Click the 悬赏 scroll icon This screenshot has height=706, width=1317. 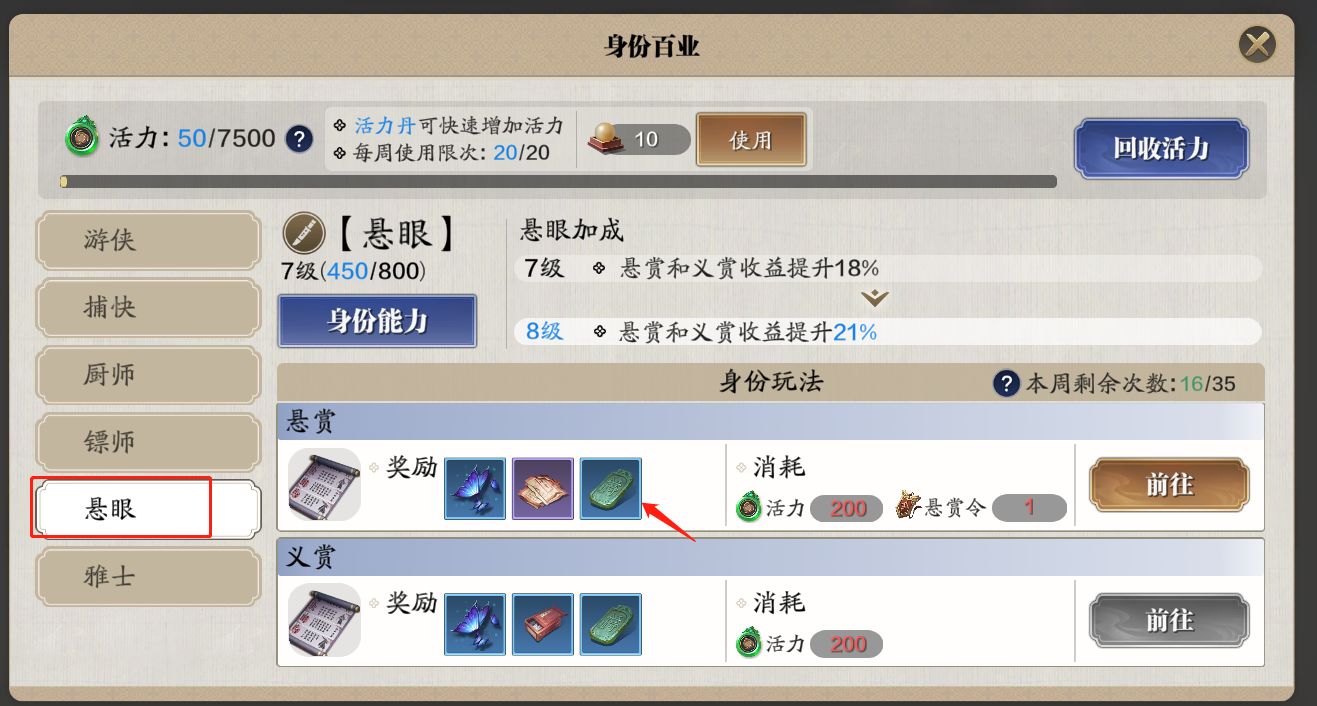[x=324, y=485]
